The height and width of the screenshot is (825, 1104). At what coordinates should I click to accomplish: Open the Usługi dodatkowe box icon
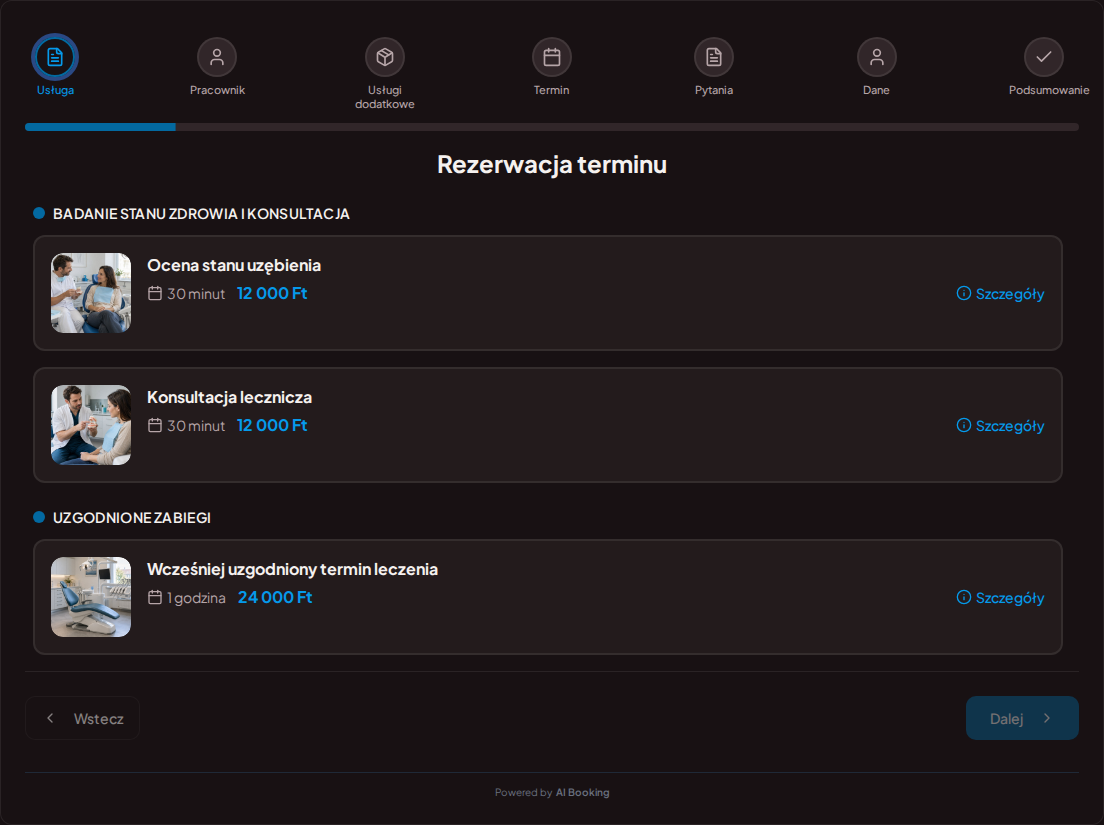click(384, 57)
